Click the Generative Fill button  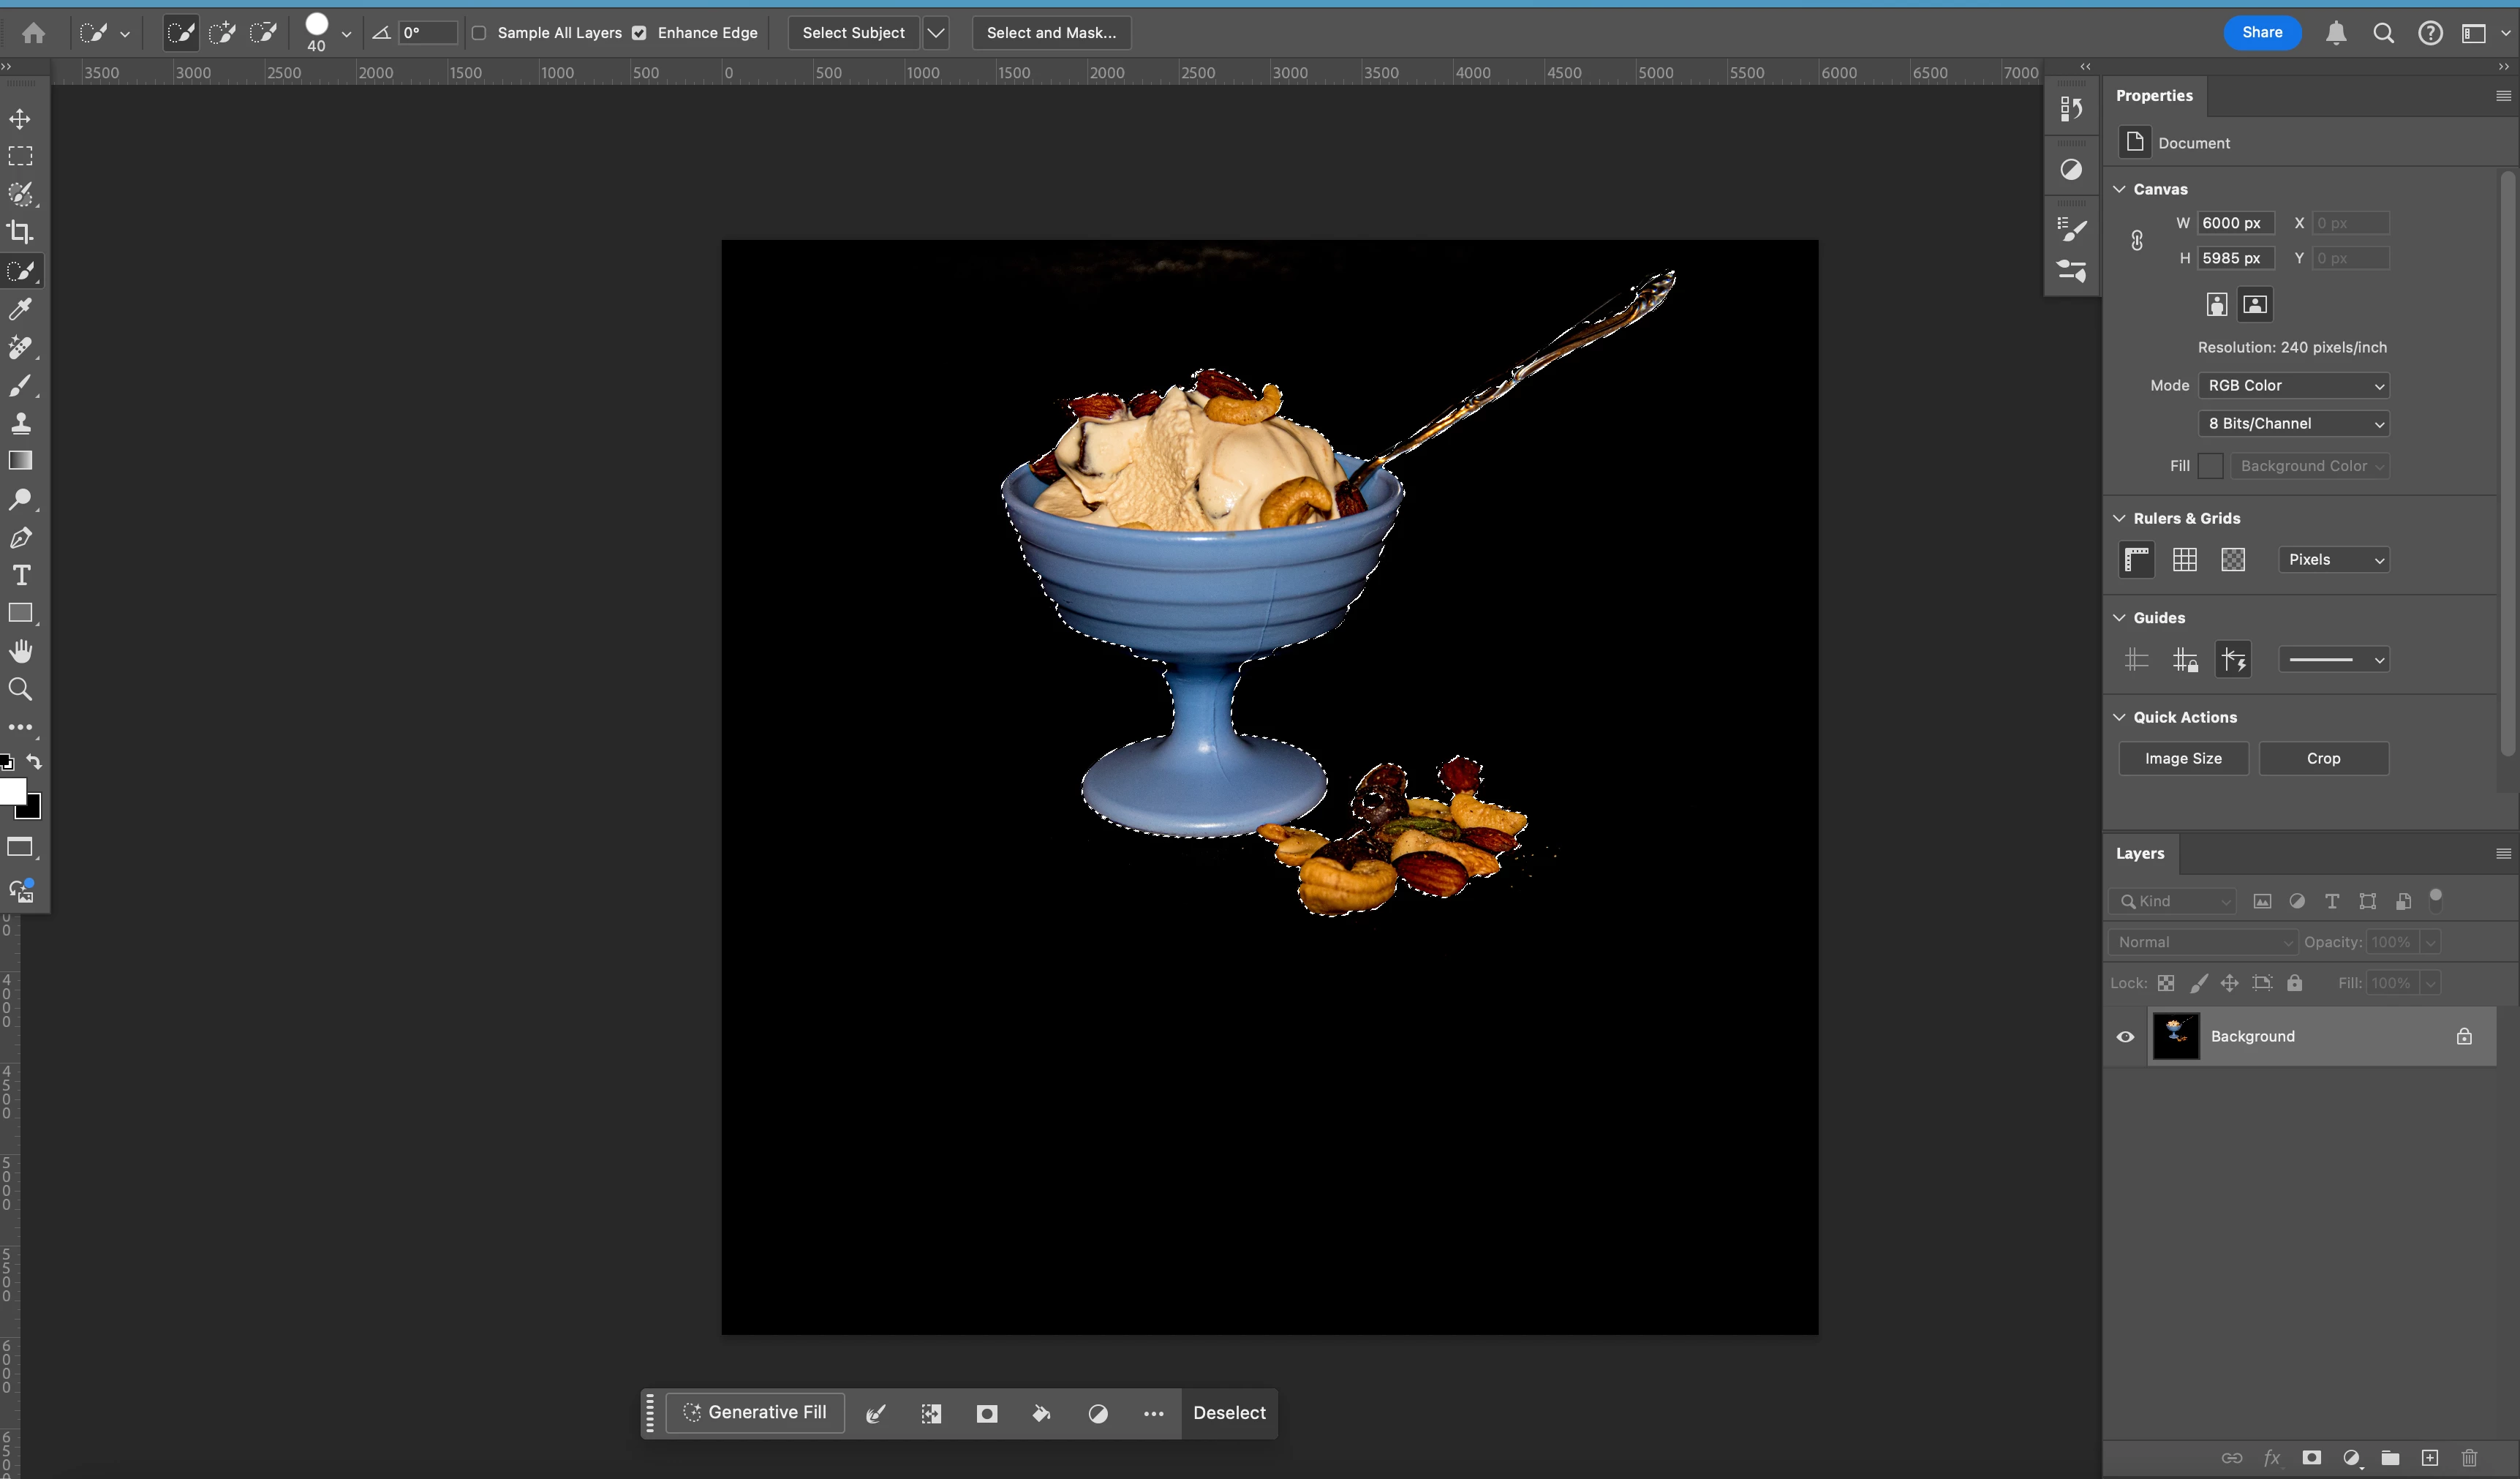[755, 1412]
